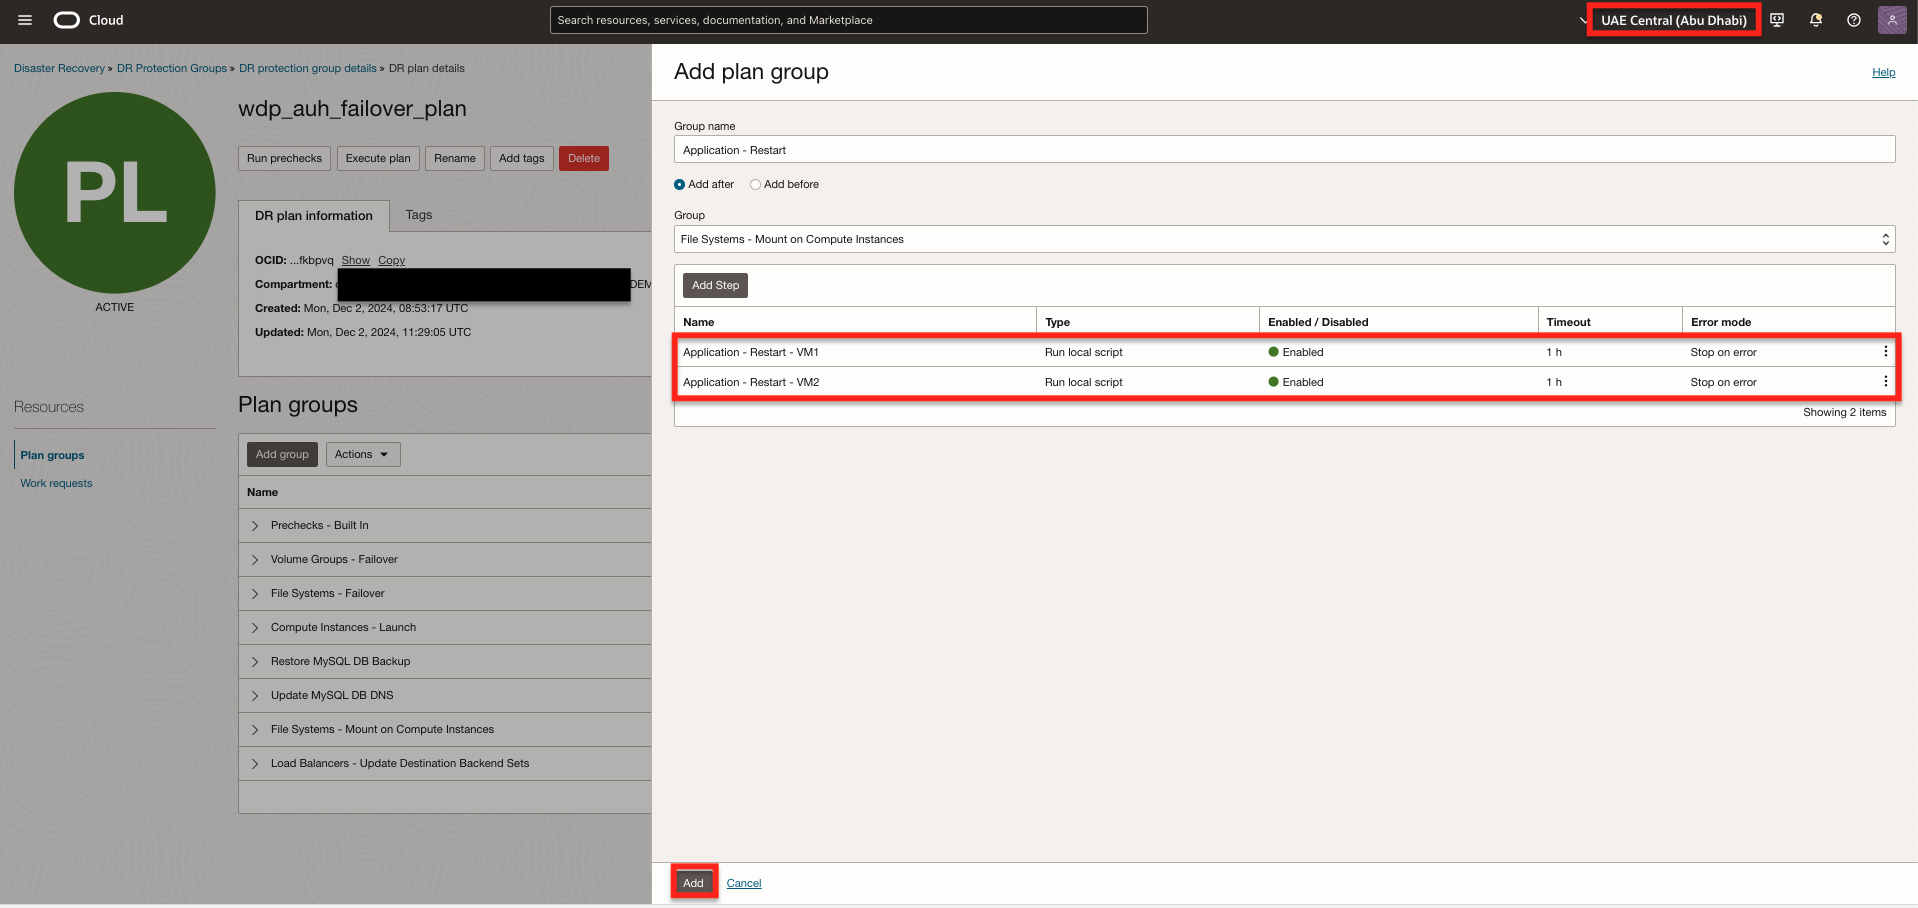The height and width of the screenshot is (908, 1918).
Task: Click the Copy OCID link
Action: click(x=391, y=260)
